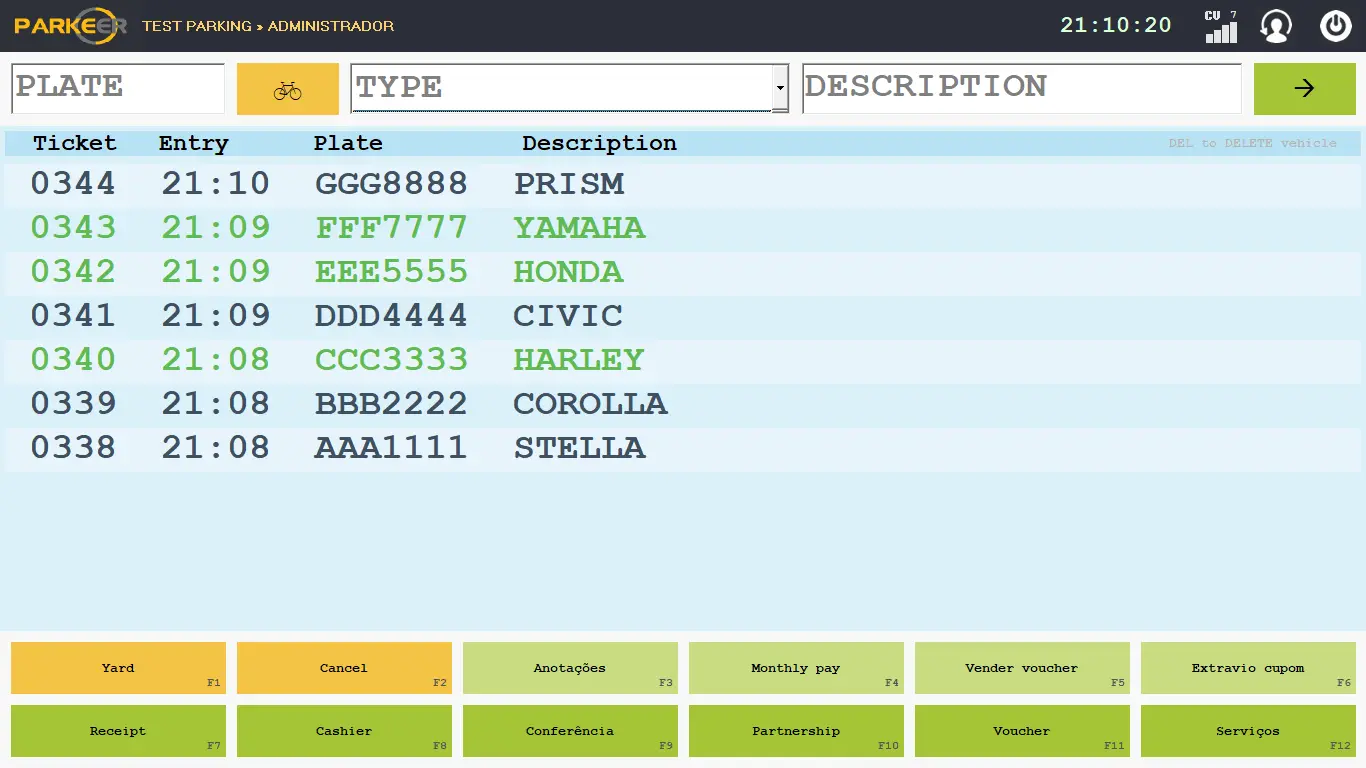Click TEST PARKING » ADMINISTRADOR title
The height and width of the screenshot is (768, 1366).
[268, 26]
